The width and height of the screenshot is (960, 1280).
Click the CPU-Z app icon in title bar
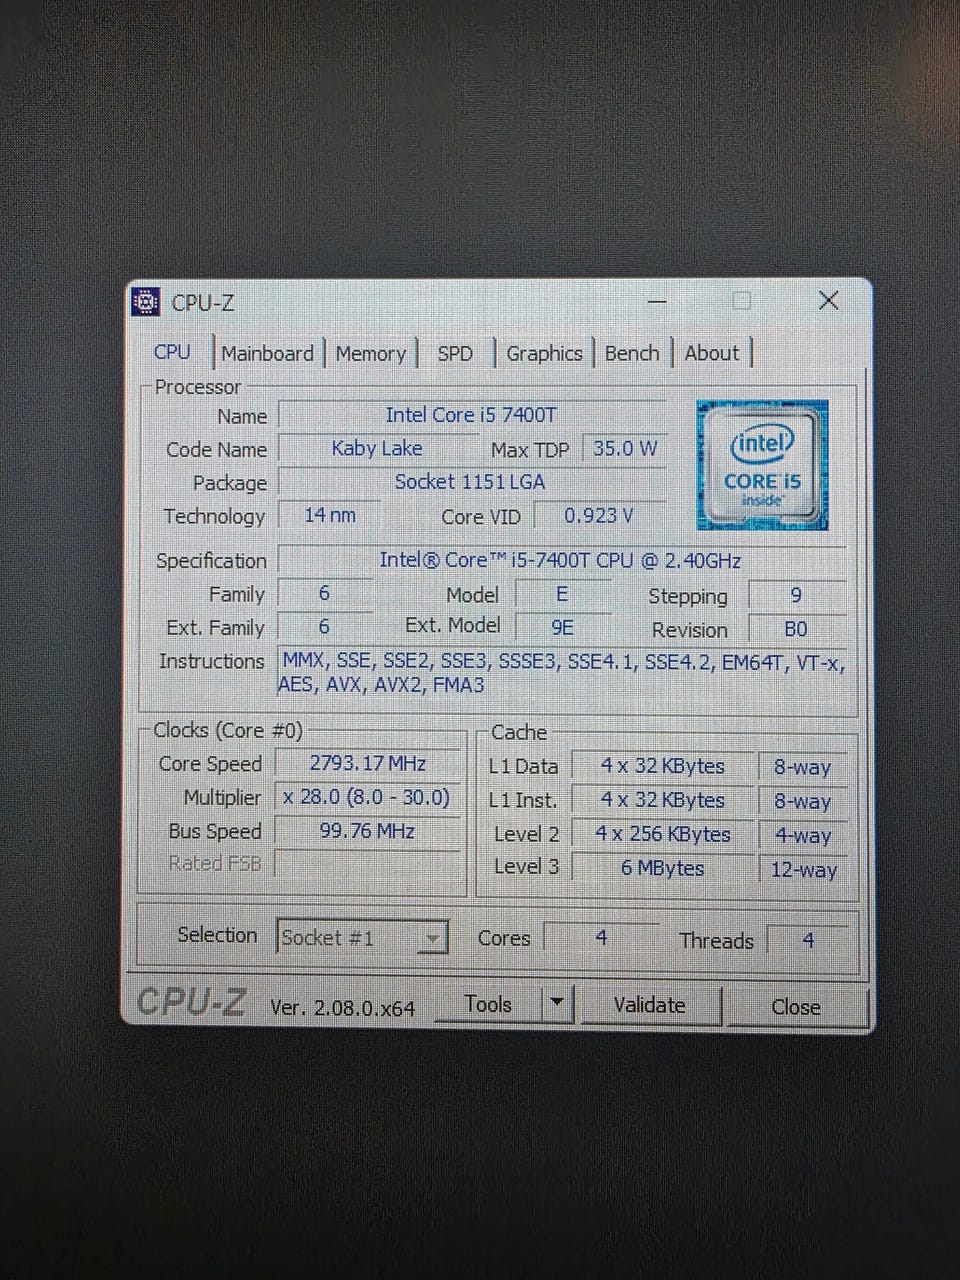coord(146,301)
